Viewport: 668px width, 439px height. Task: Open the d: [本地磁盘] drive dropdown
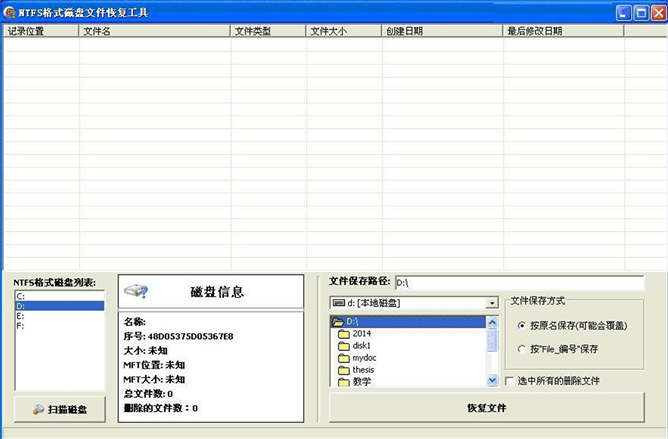click(x=491, y=303)
